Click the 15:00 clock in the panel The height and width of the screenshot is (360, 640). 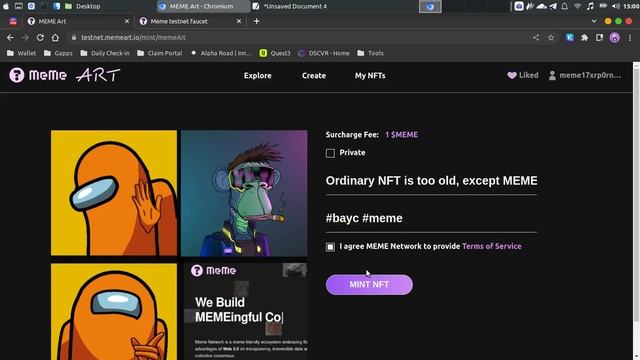631,6
